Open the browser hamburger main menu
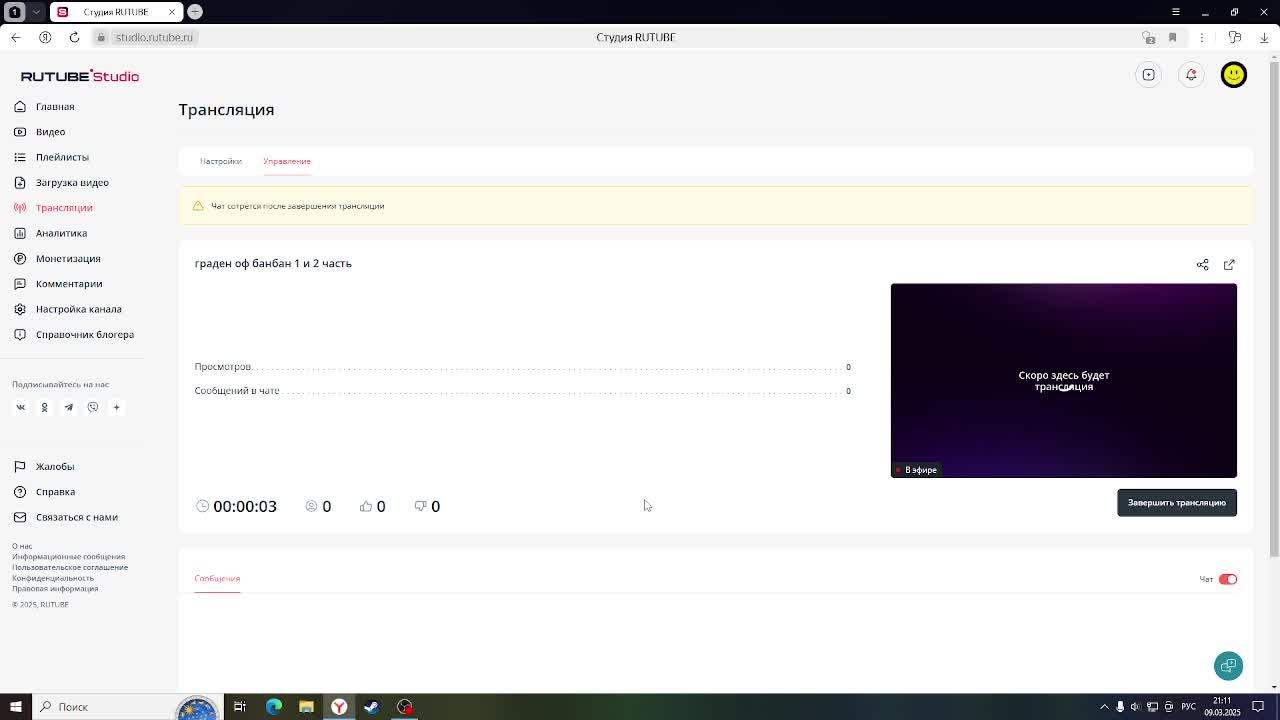1280x720 pixels. (1176, 12)
